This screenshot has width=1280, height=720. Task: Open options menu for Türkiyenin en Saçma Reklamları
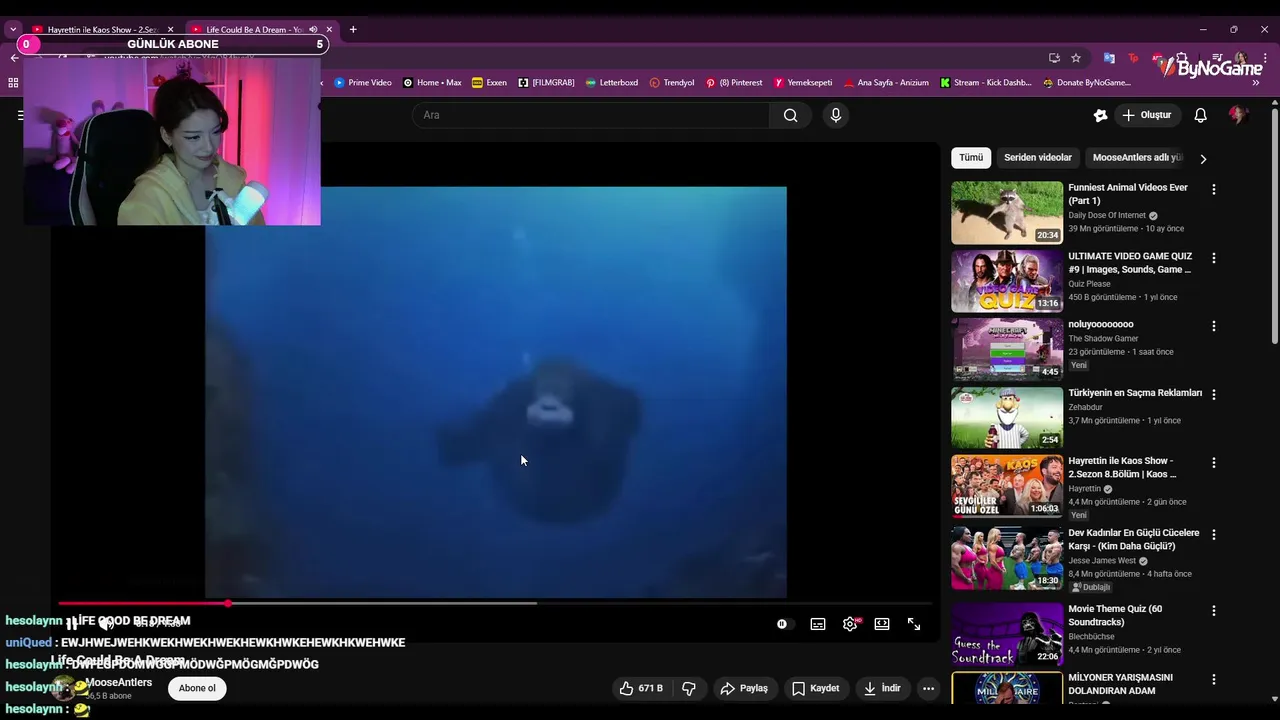pos(1214,395)
